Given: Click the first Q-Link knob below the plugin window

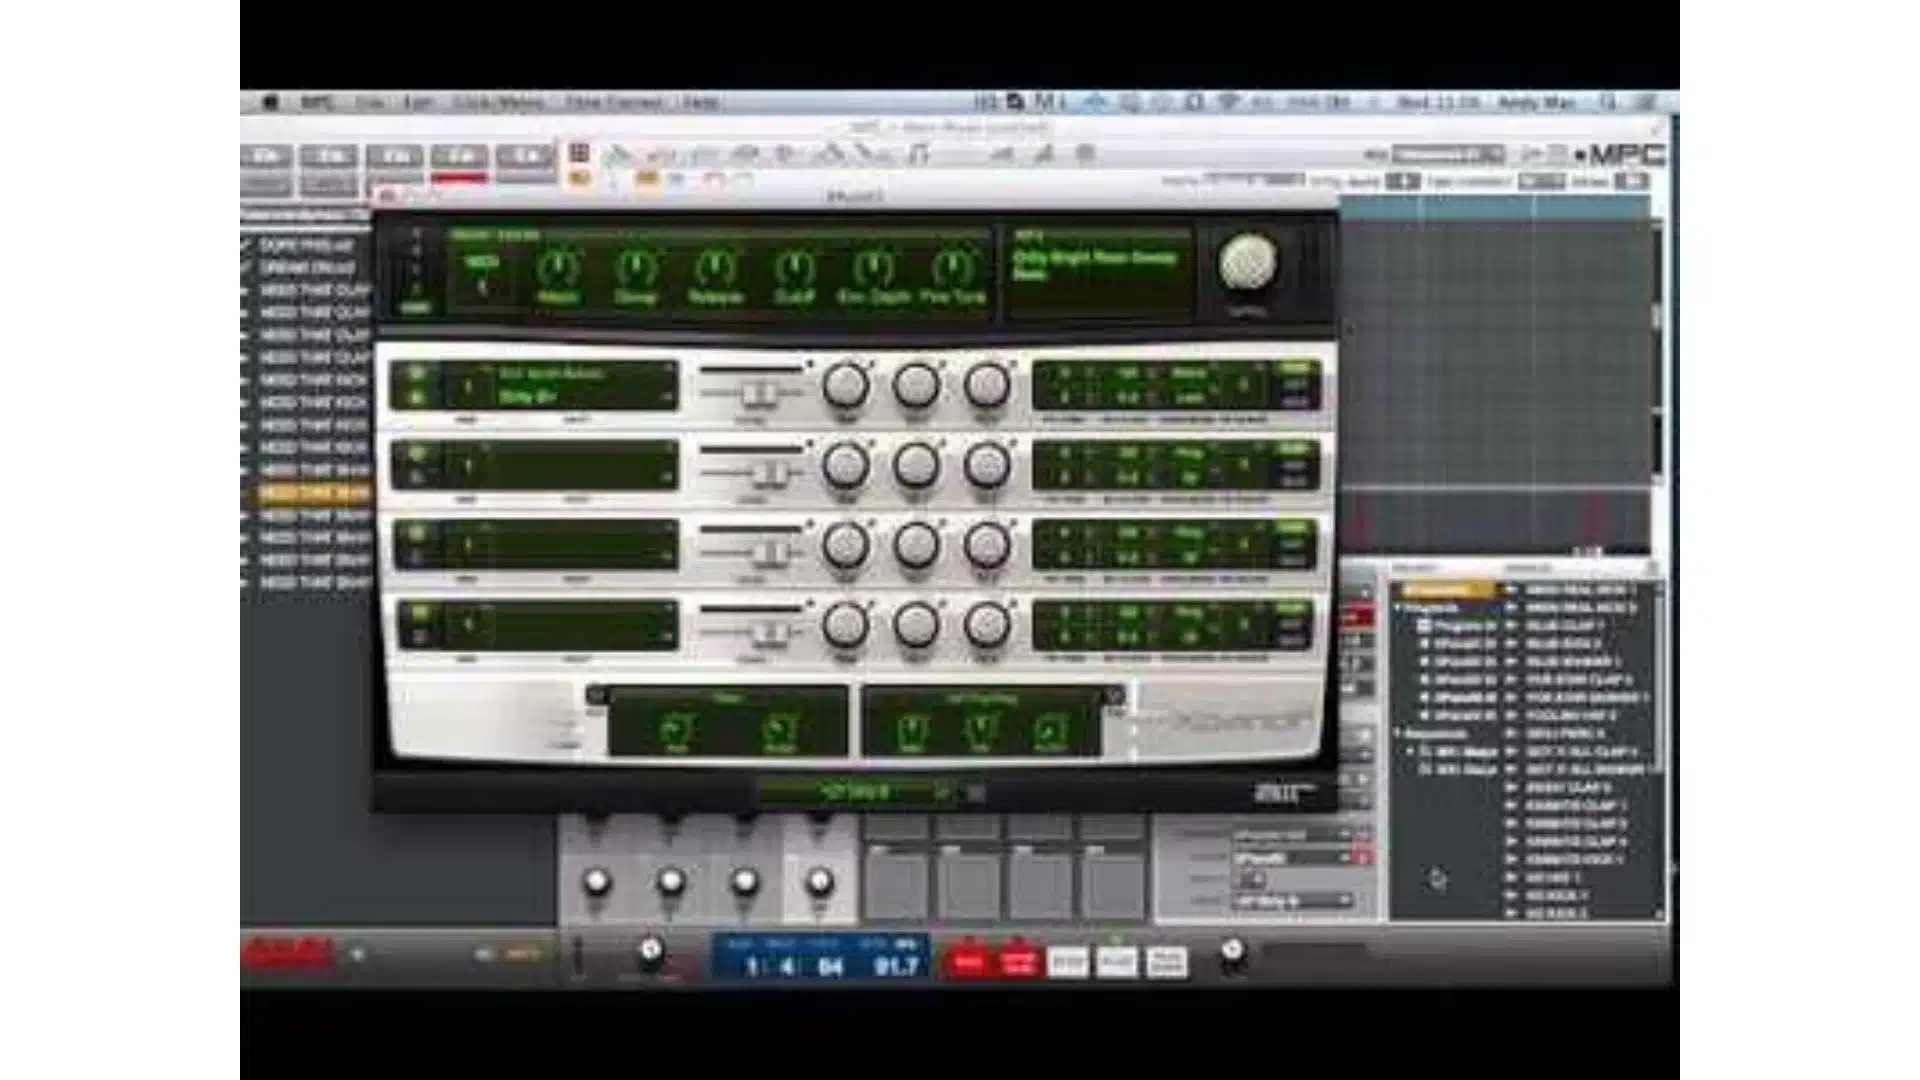Looking at the screenshot, I should coord(597,882).
